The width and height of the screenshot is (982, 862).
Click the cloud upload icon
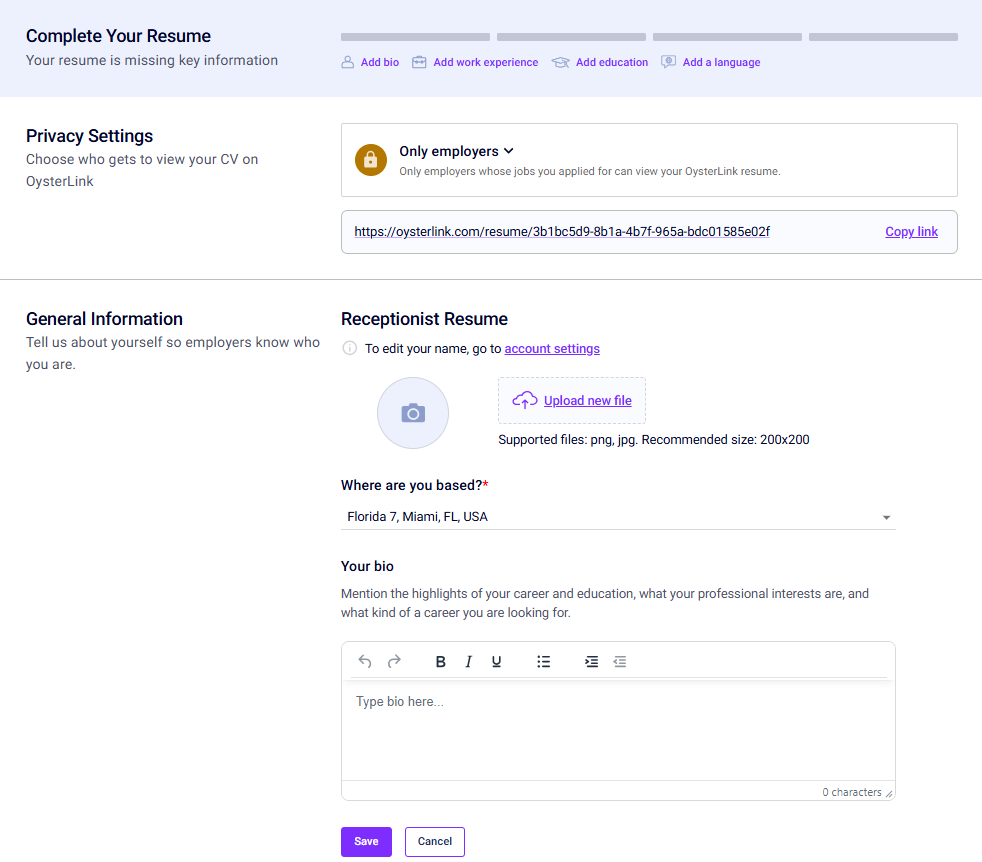[x=525, y=400]
